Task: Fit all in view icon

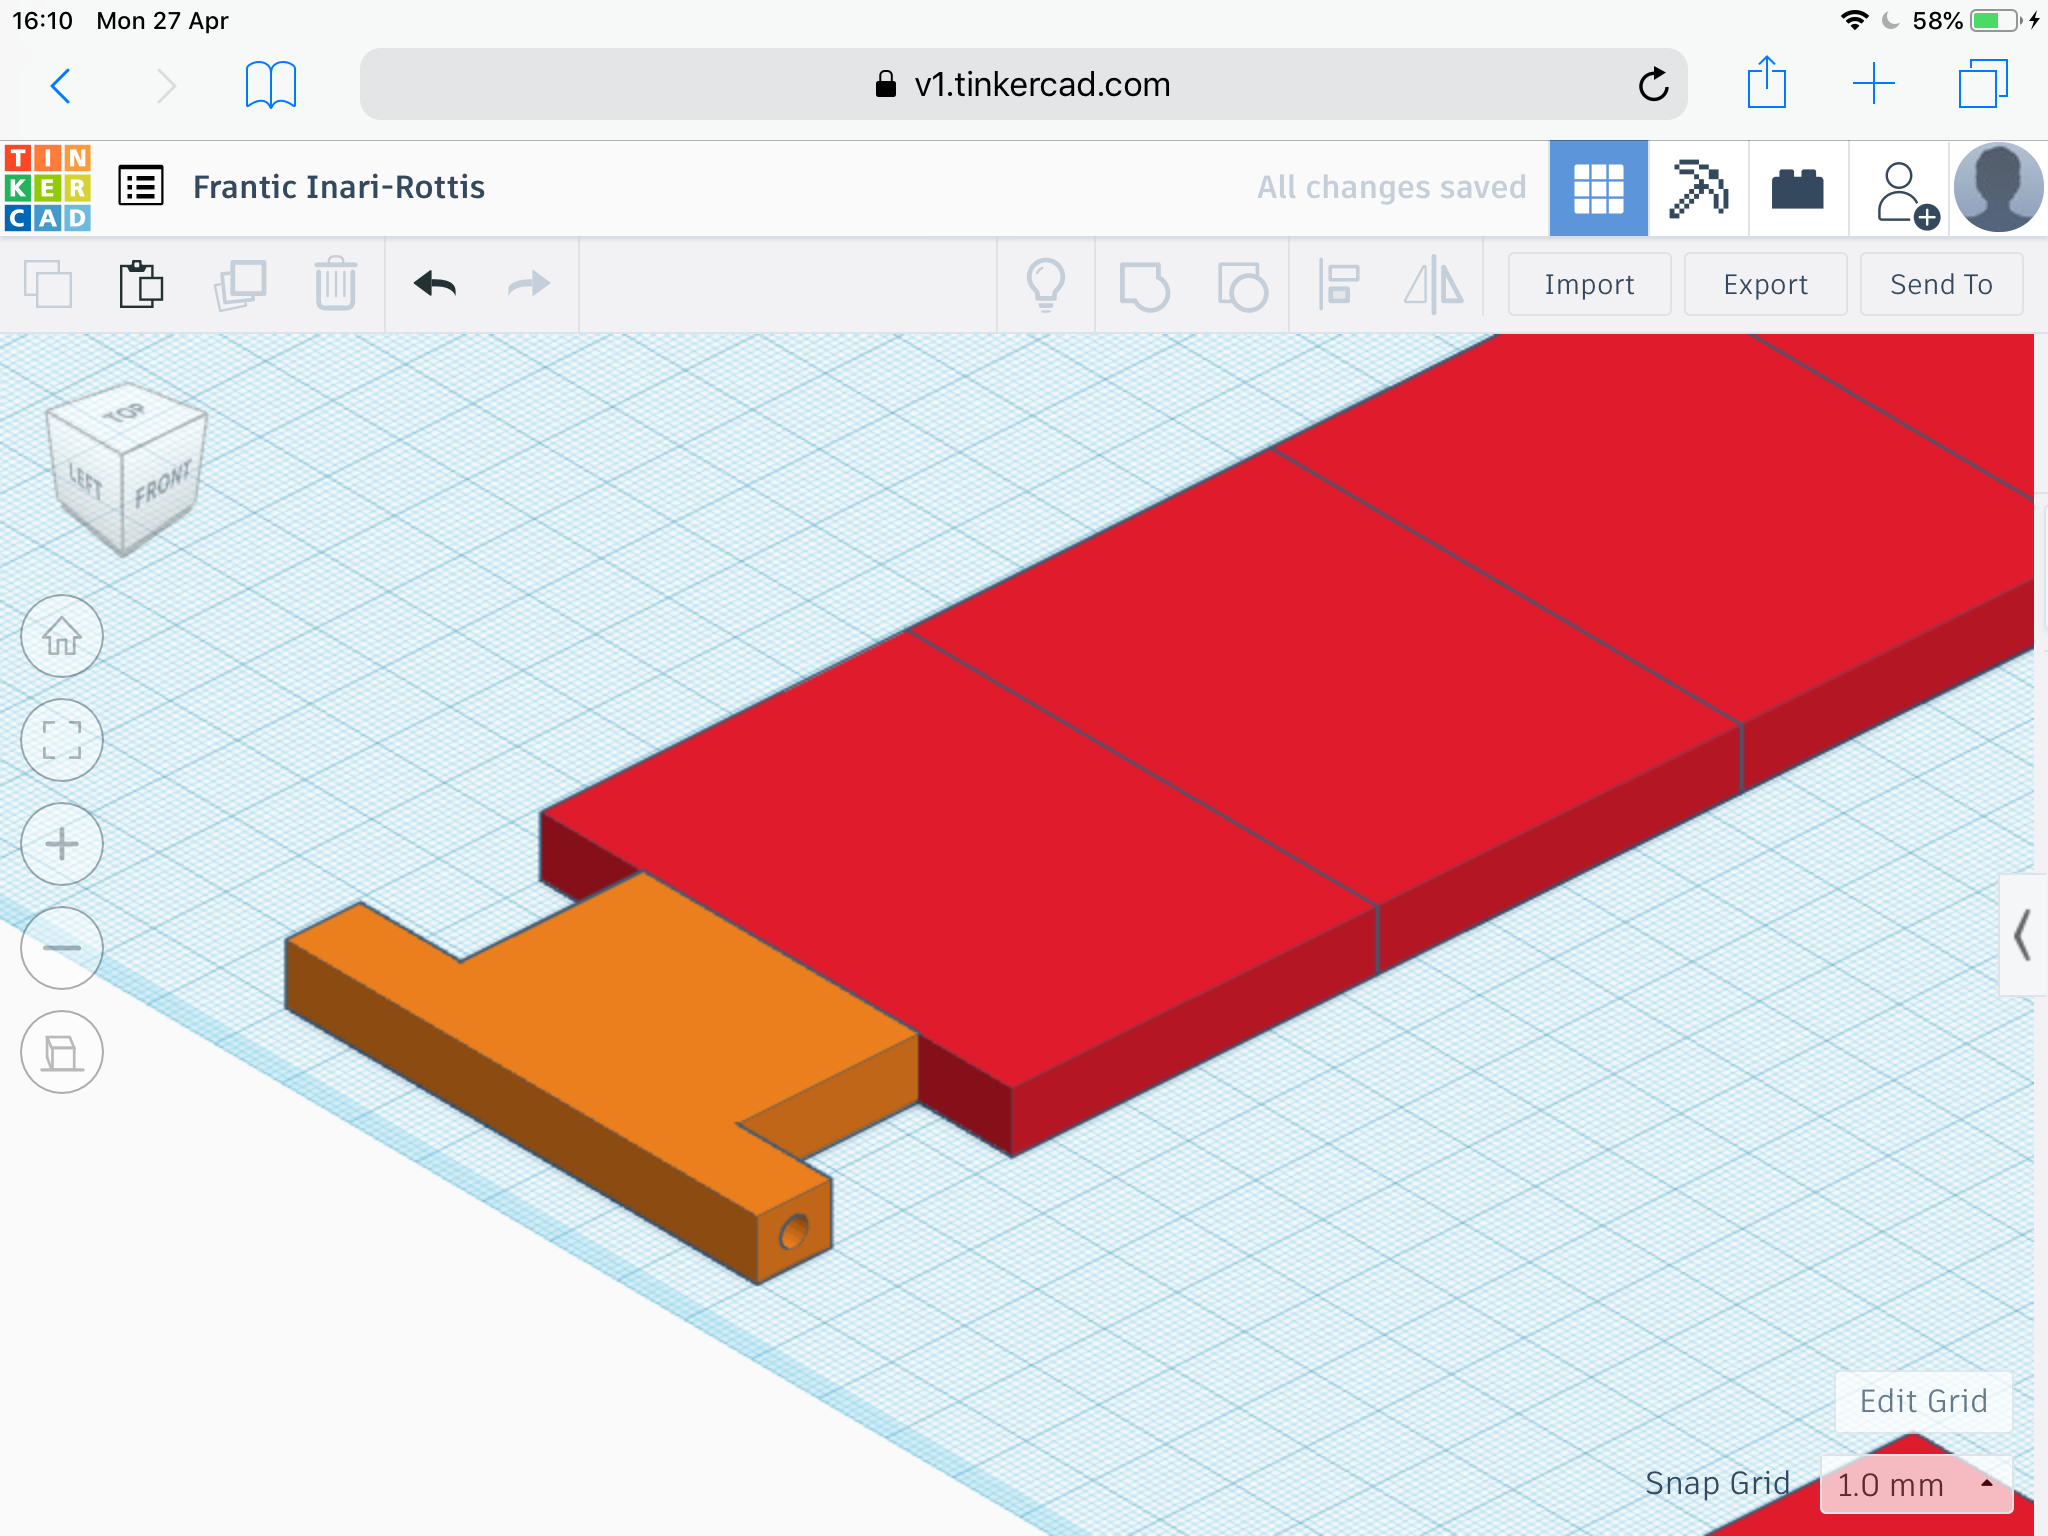Action: click(x=62, y=740)
